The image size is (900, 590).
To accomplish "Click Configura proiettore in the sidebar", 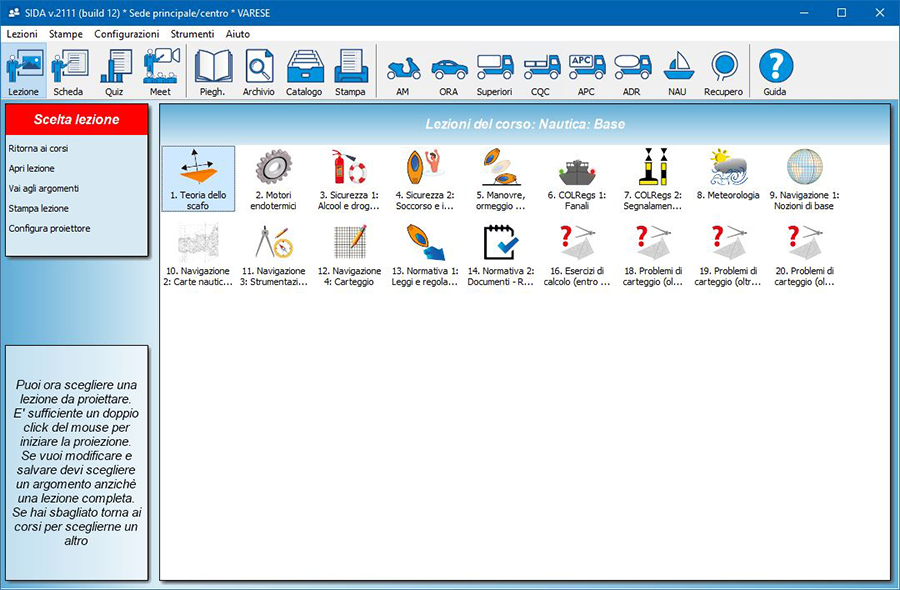I will [x=49, y=228].
